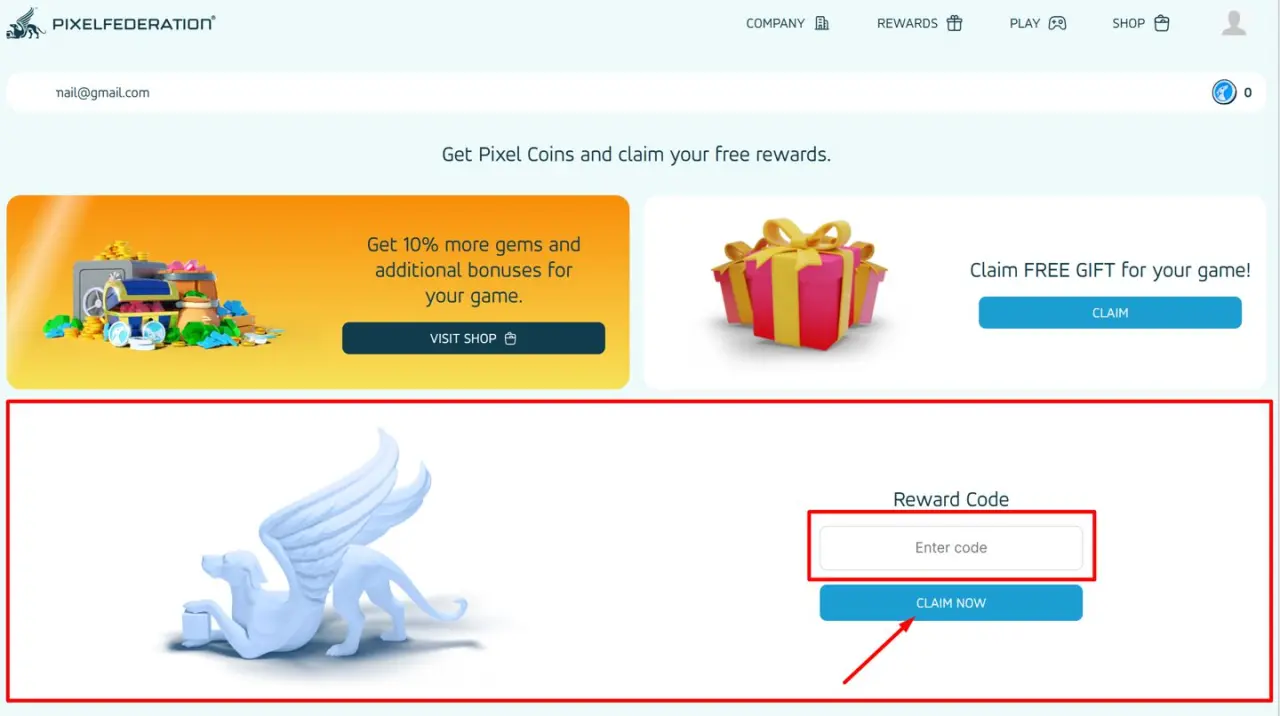Click the bag icon inside Visit Shop button
This screenshot has height=716, width=1280.
(511, 338)
